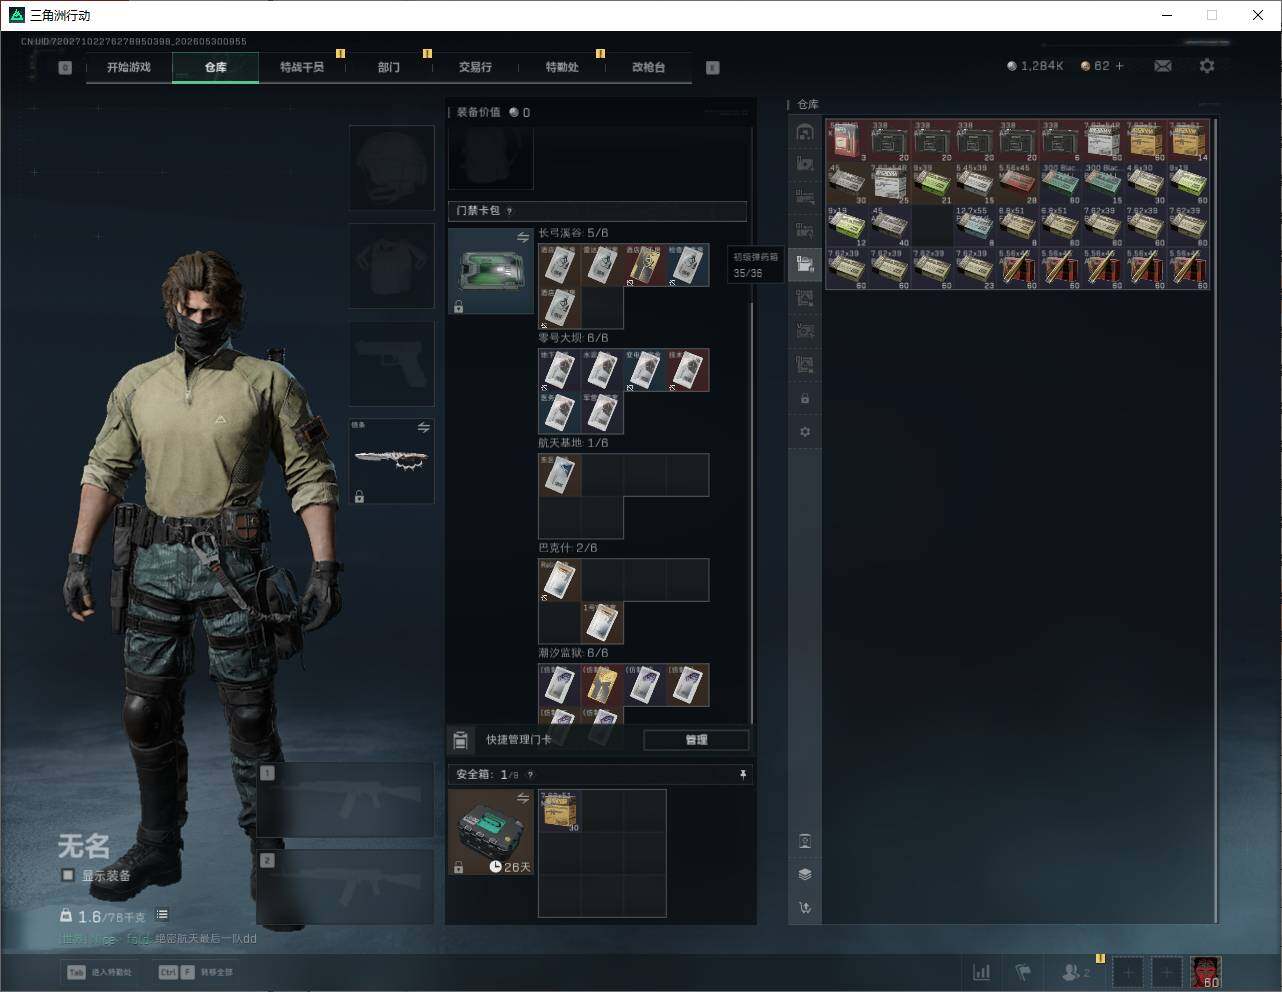
Task: Click the 1,284K currency balance
Action: [x=1035, y=66]
